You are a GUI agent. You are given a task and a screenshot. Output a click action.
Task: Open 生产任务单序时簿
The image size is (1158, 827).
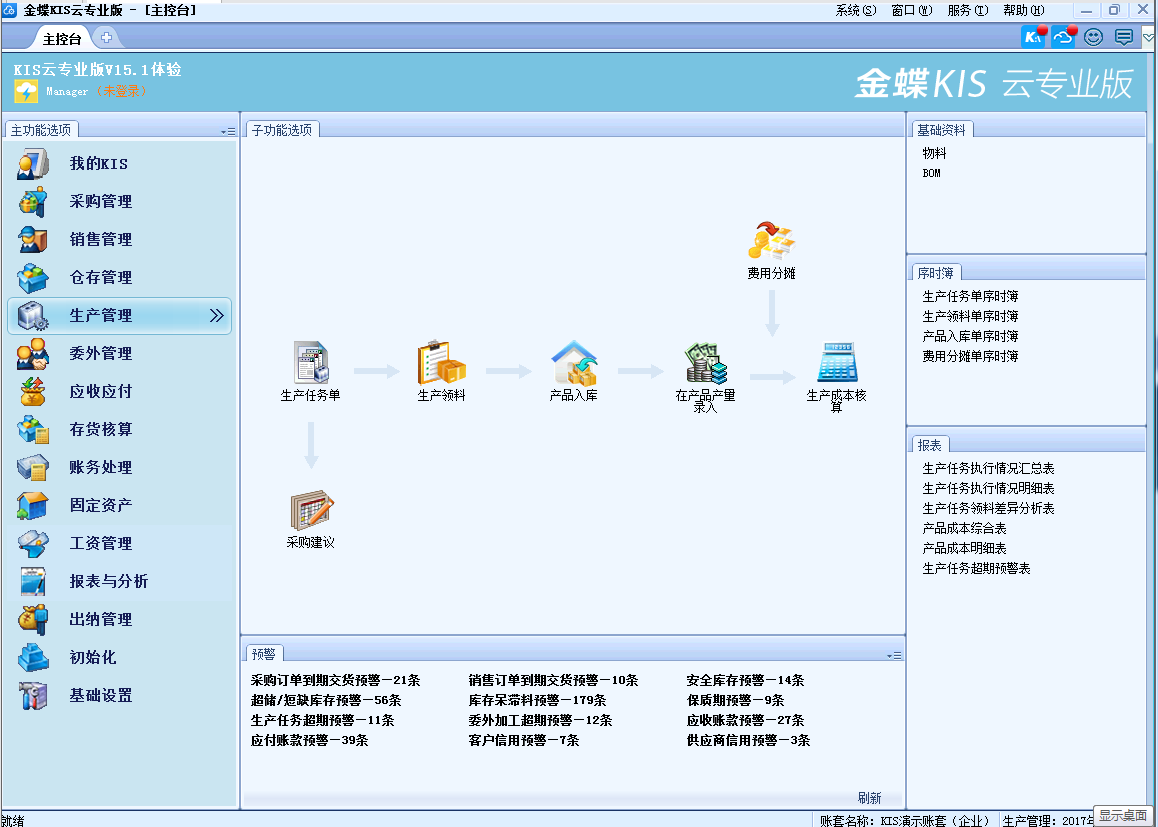(x=970, y=296)
